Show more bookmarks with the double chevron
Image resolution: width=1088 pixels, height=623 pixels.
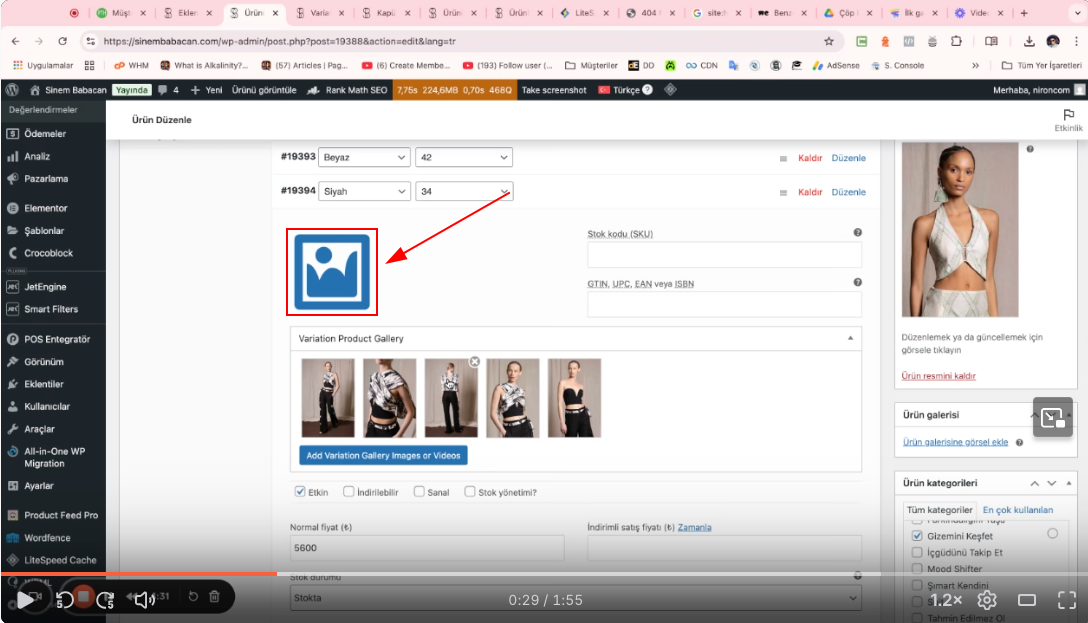[976, 66]
